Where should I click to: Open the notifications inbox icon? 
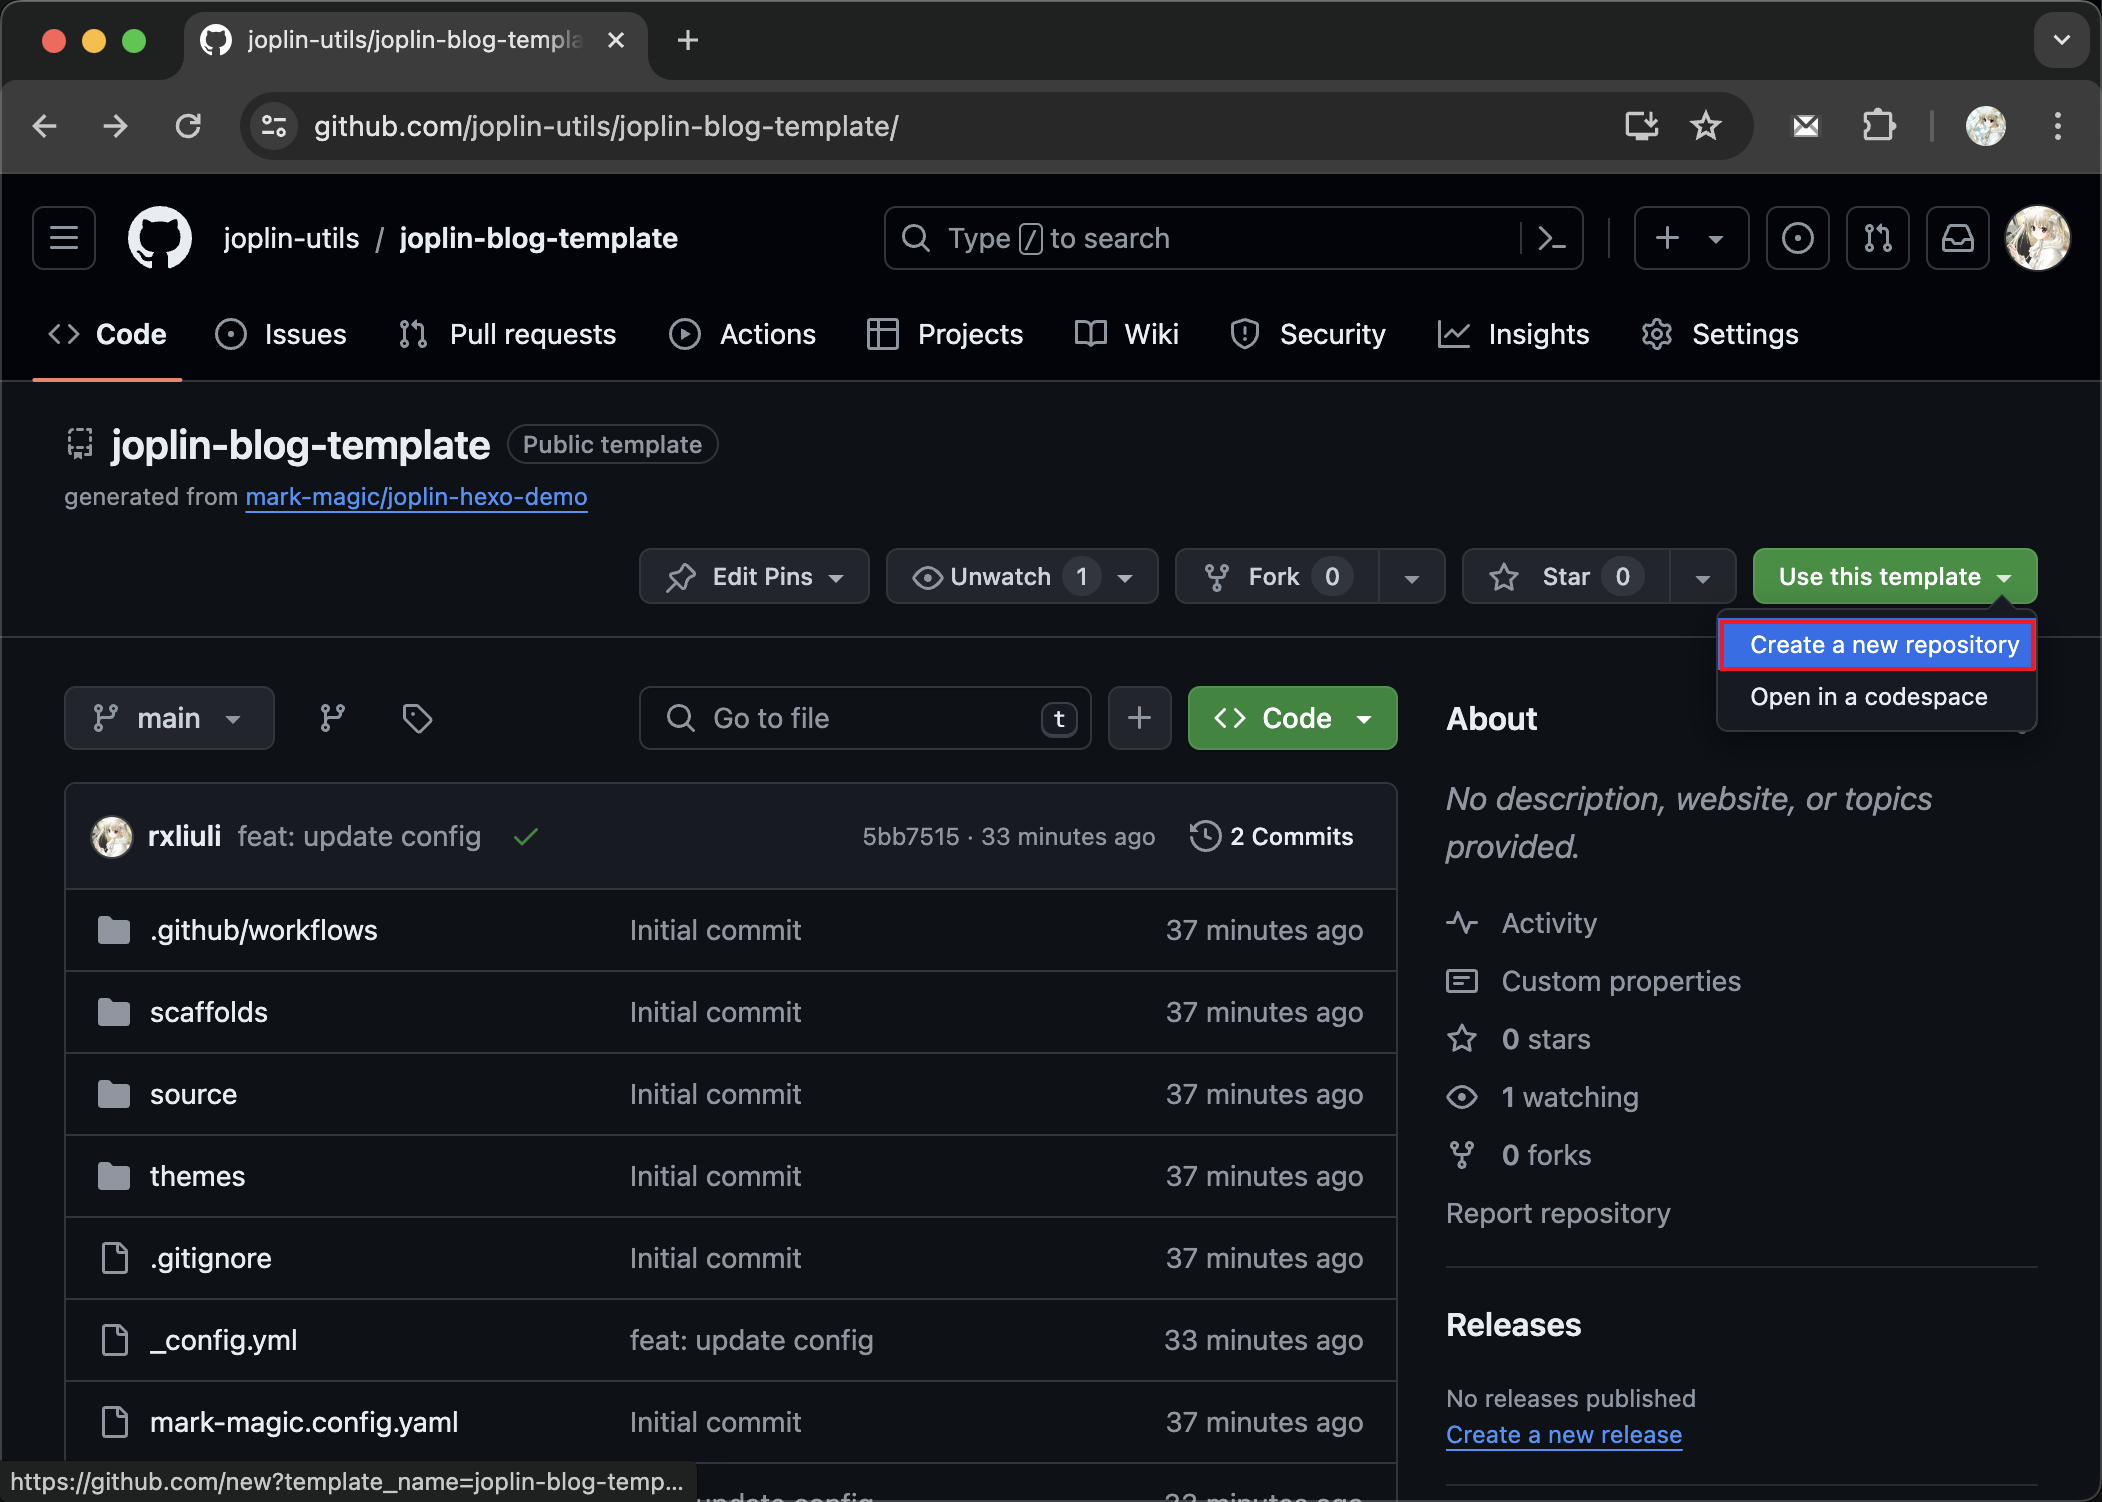(1957, 238)
